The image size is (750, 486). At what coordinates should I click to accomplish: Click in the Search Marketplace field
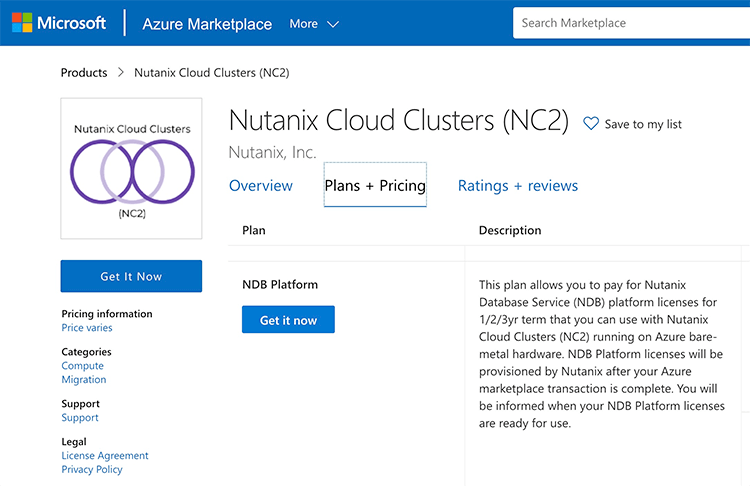pyautogui.click(x=630, y=23)
